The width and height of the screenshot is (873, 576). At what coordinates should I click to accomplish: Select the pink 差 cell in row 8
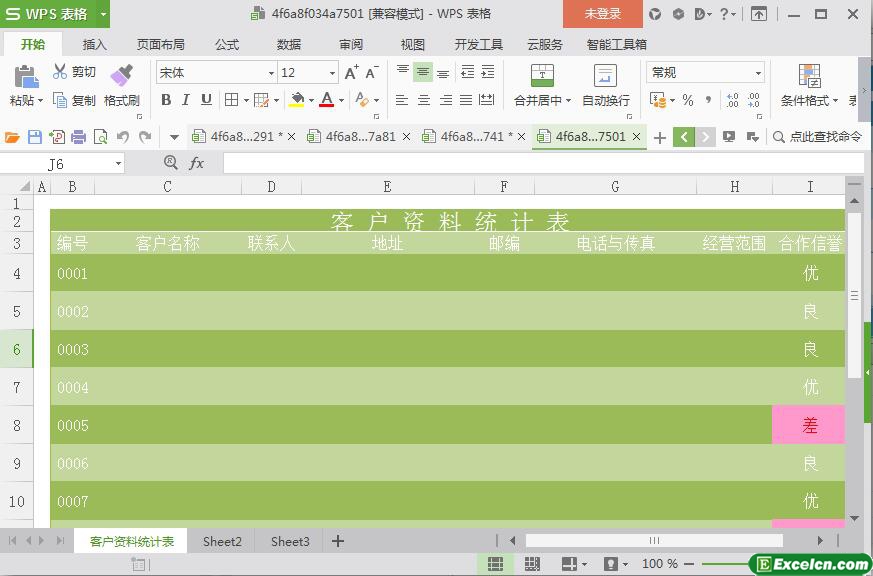(x=808, y=425)
